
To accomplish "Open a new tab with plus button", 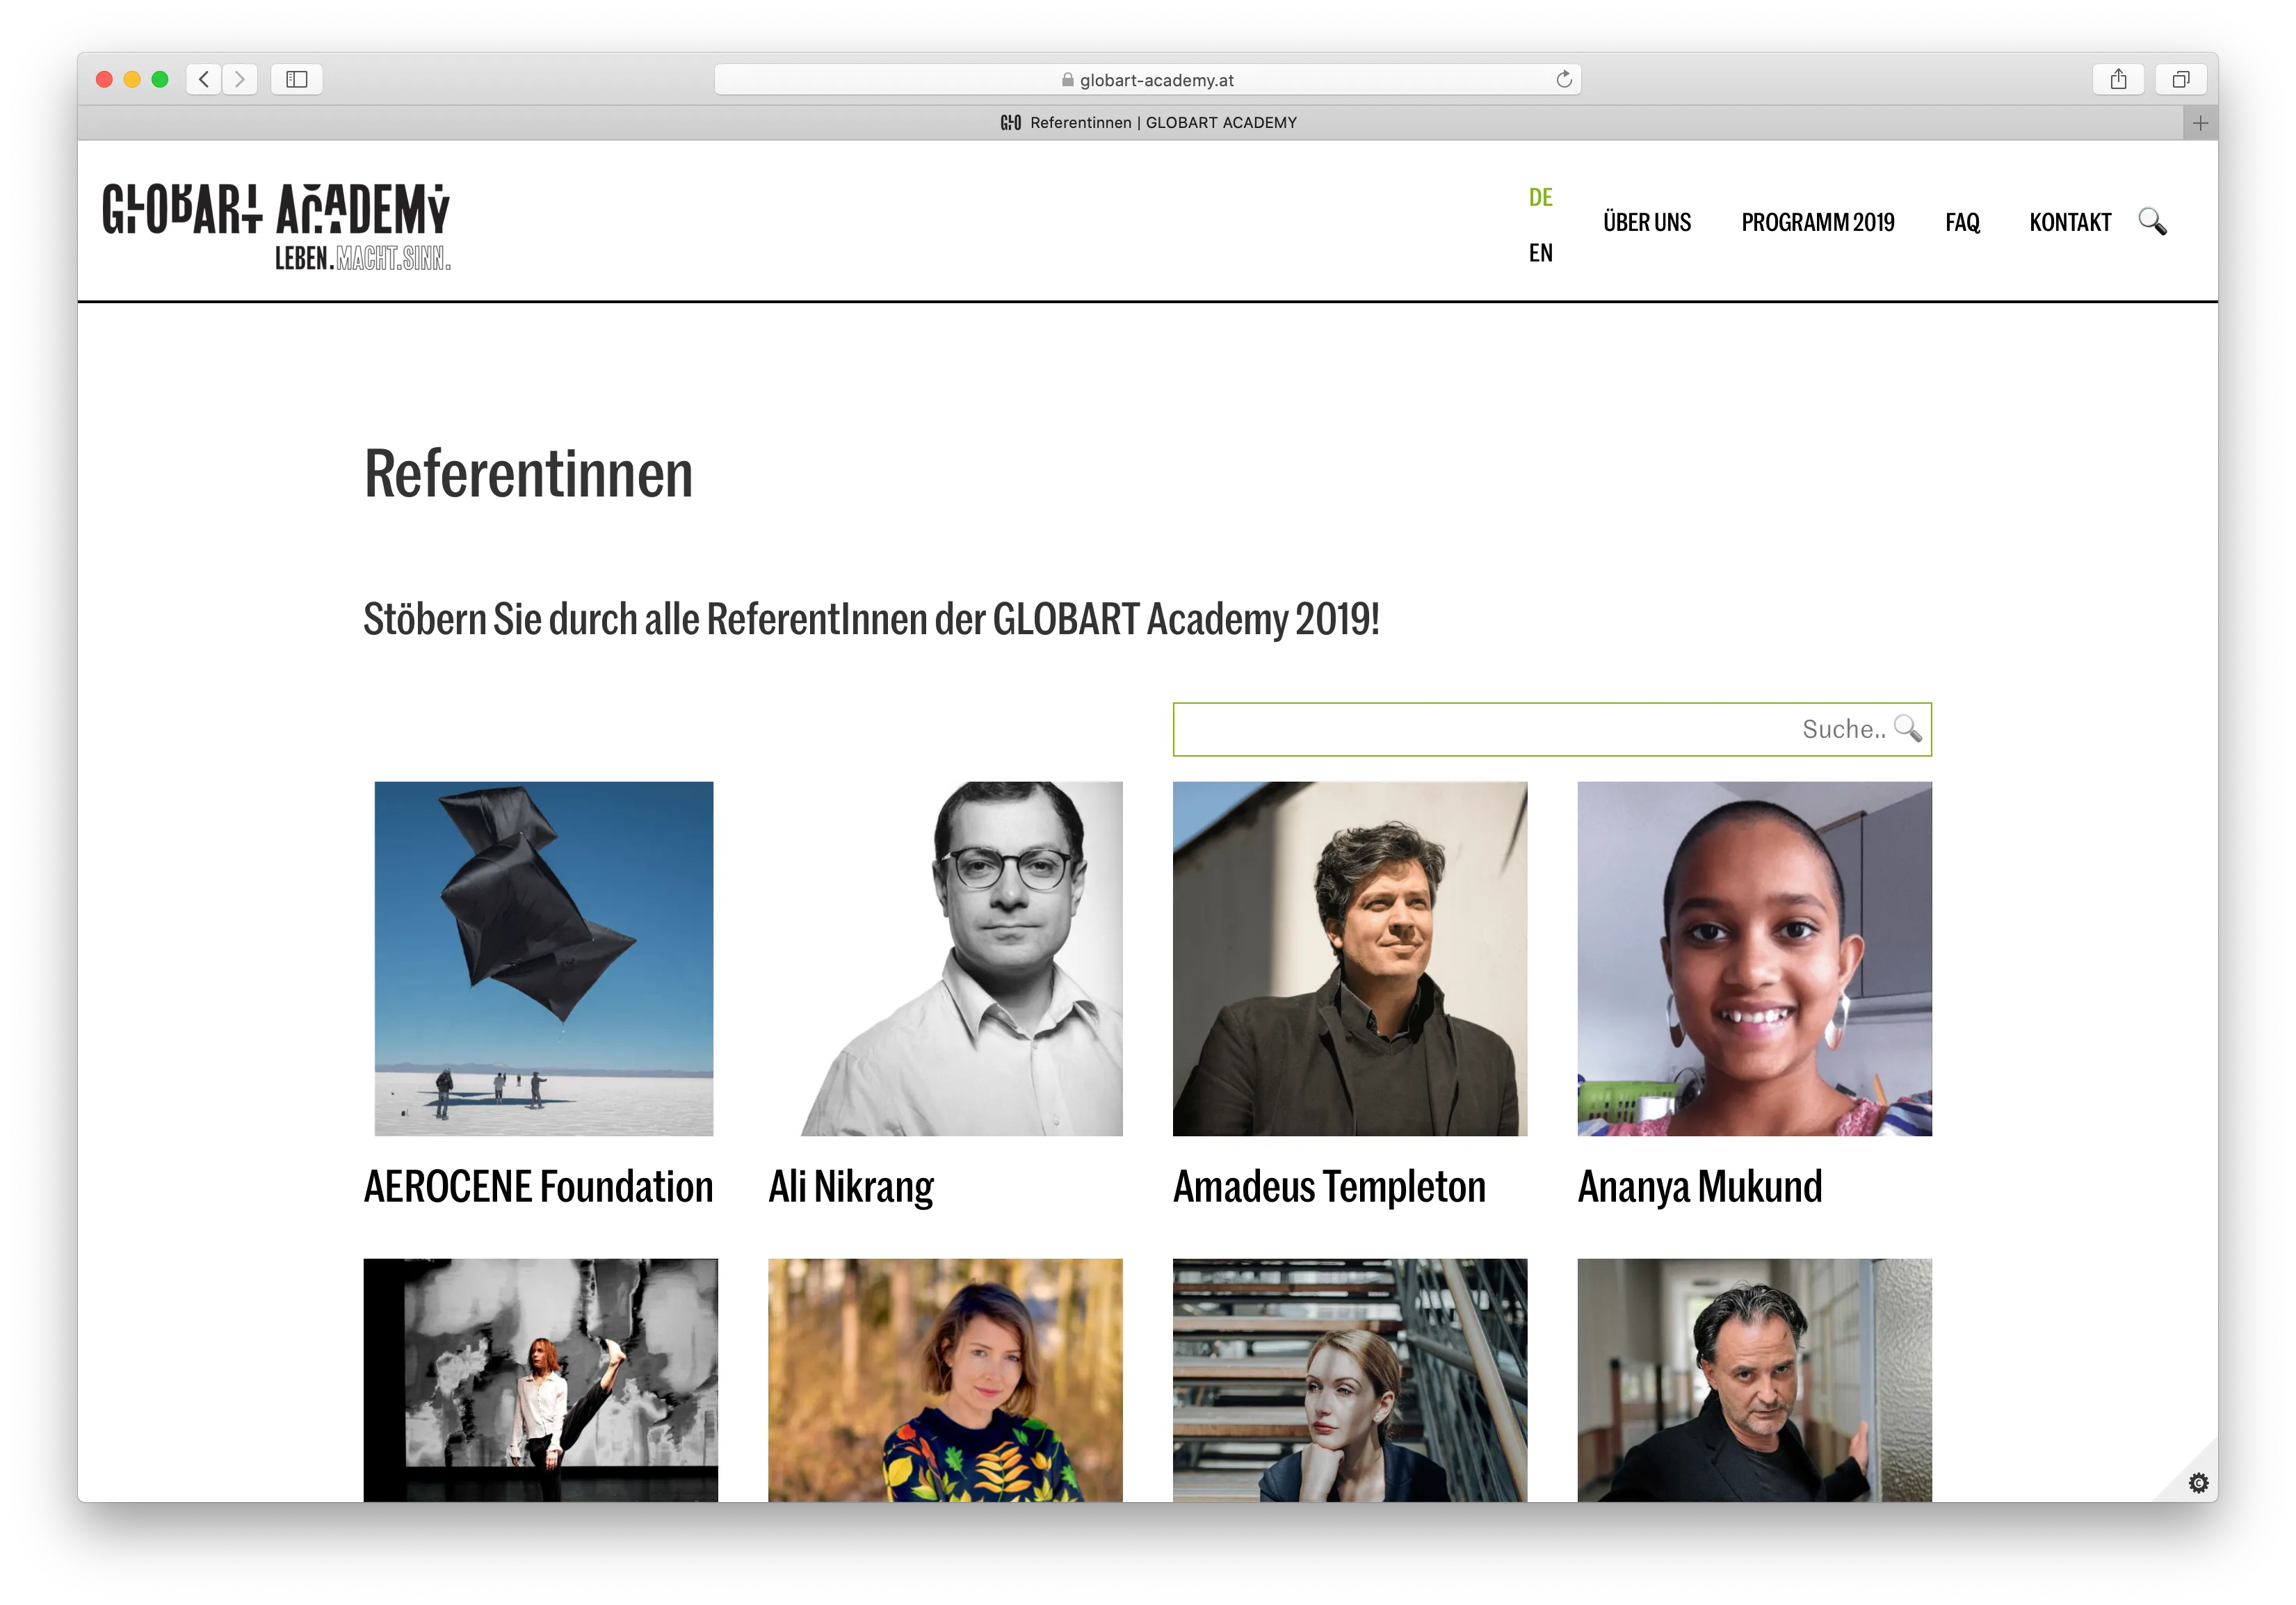I will 2200,123.
